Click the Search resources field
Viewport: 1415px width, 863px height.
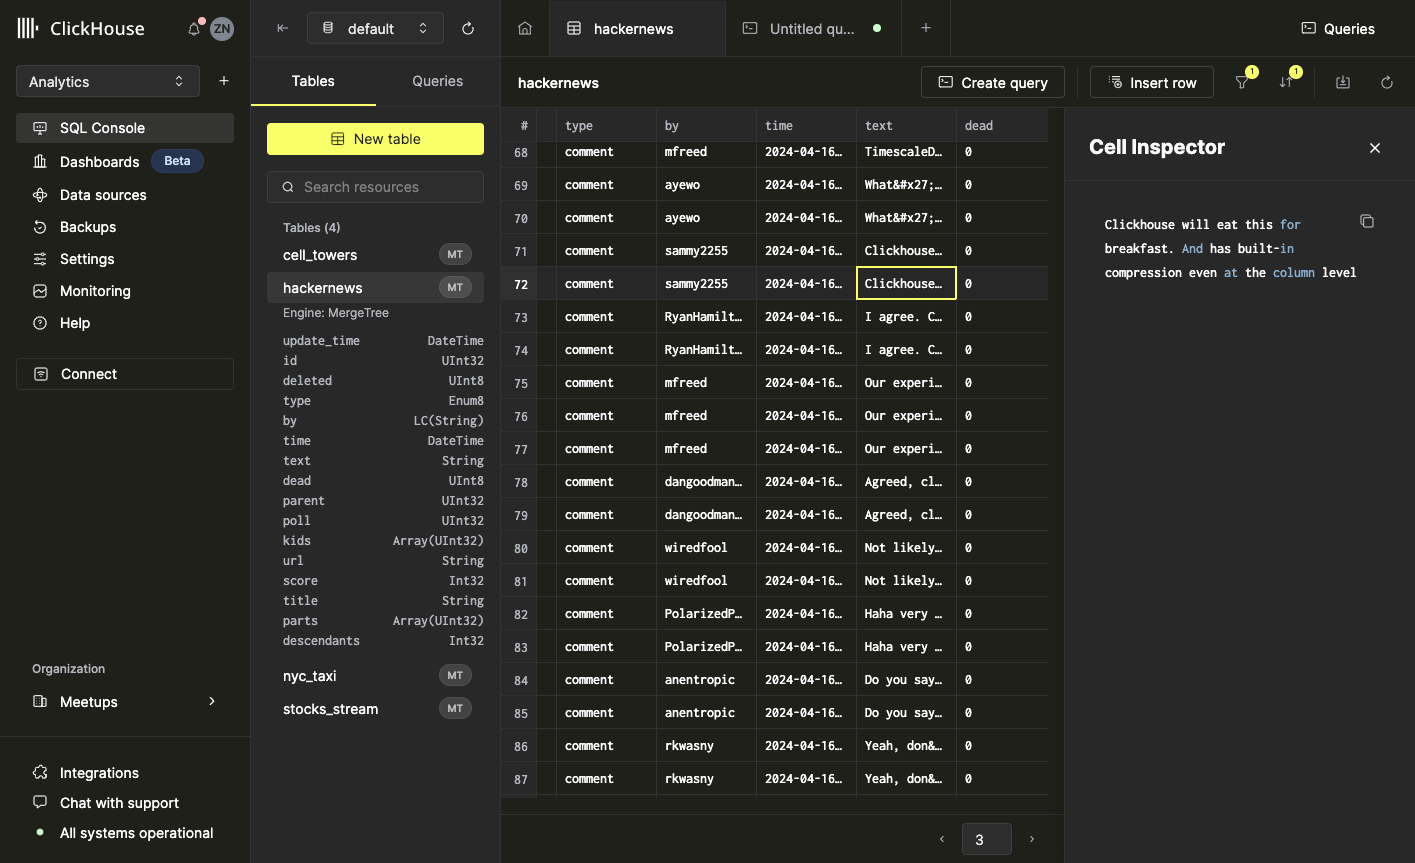(x=375, y=187)
